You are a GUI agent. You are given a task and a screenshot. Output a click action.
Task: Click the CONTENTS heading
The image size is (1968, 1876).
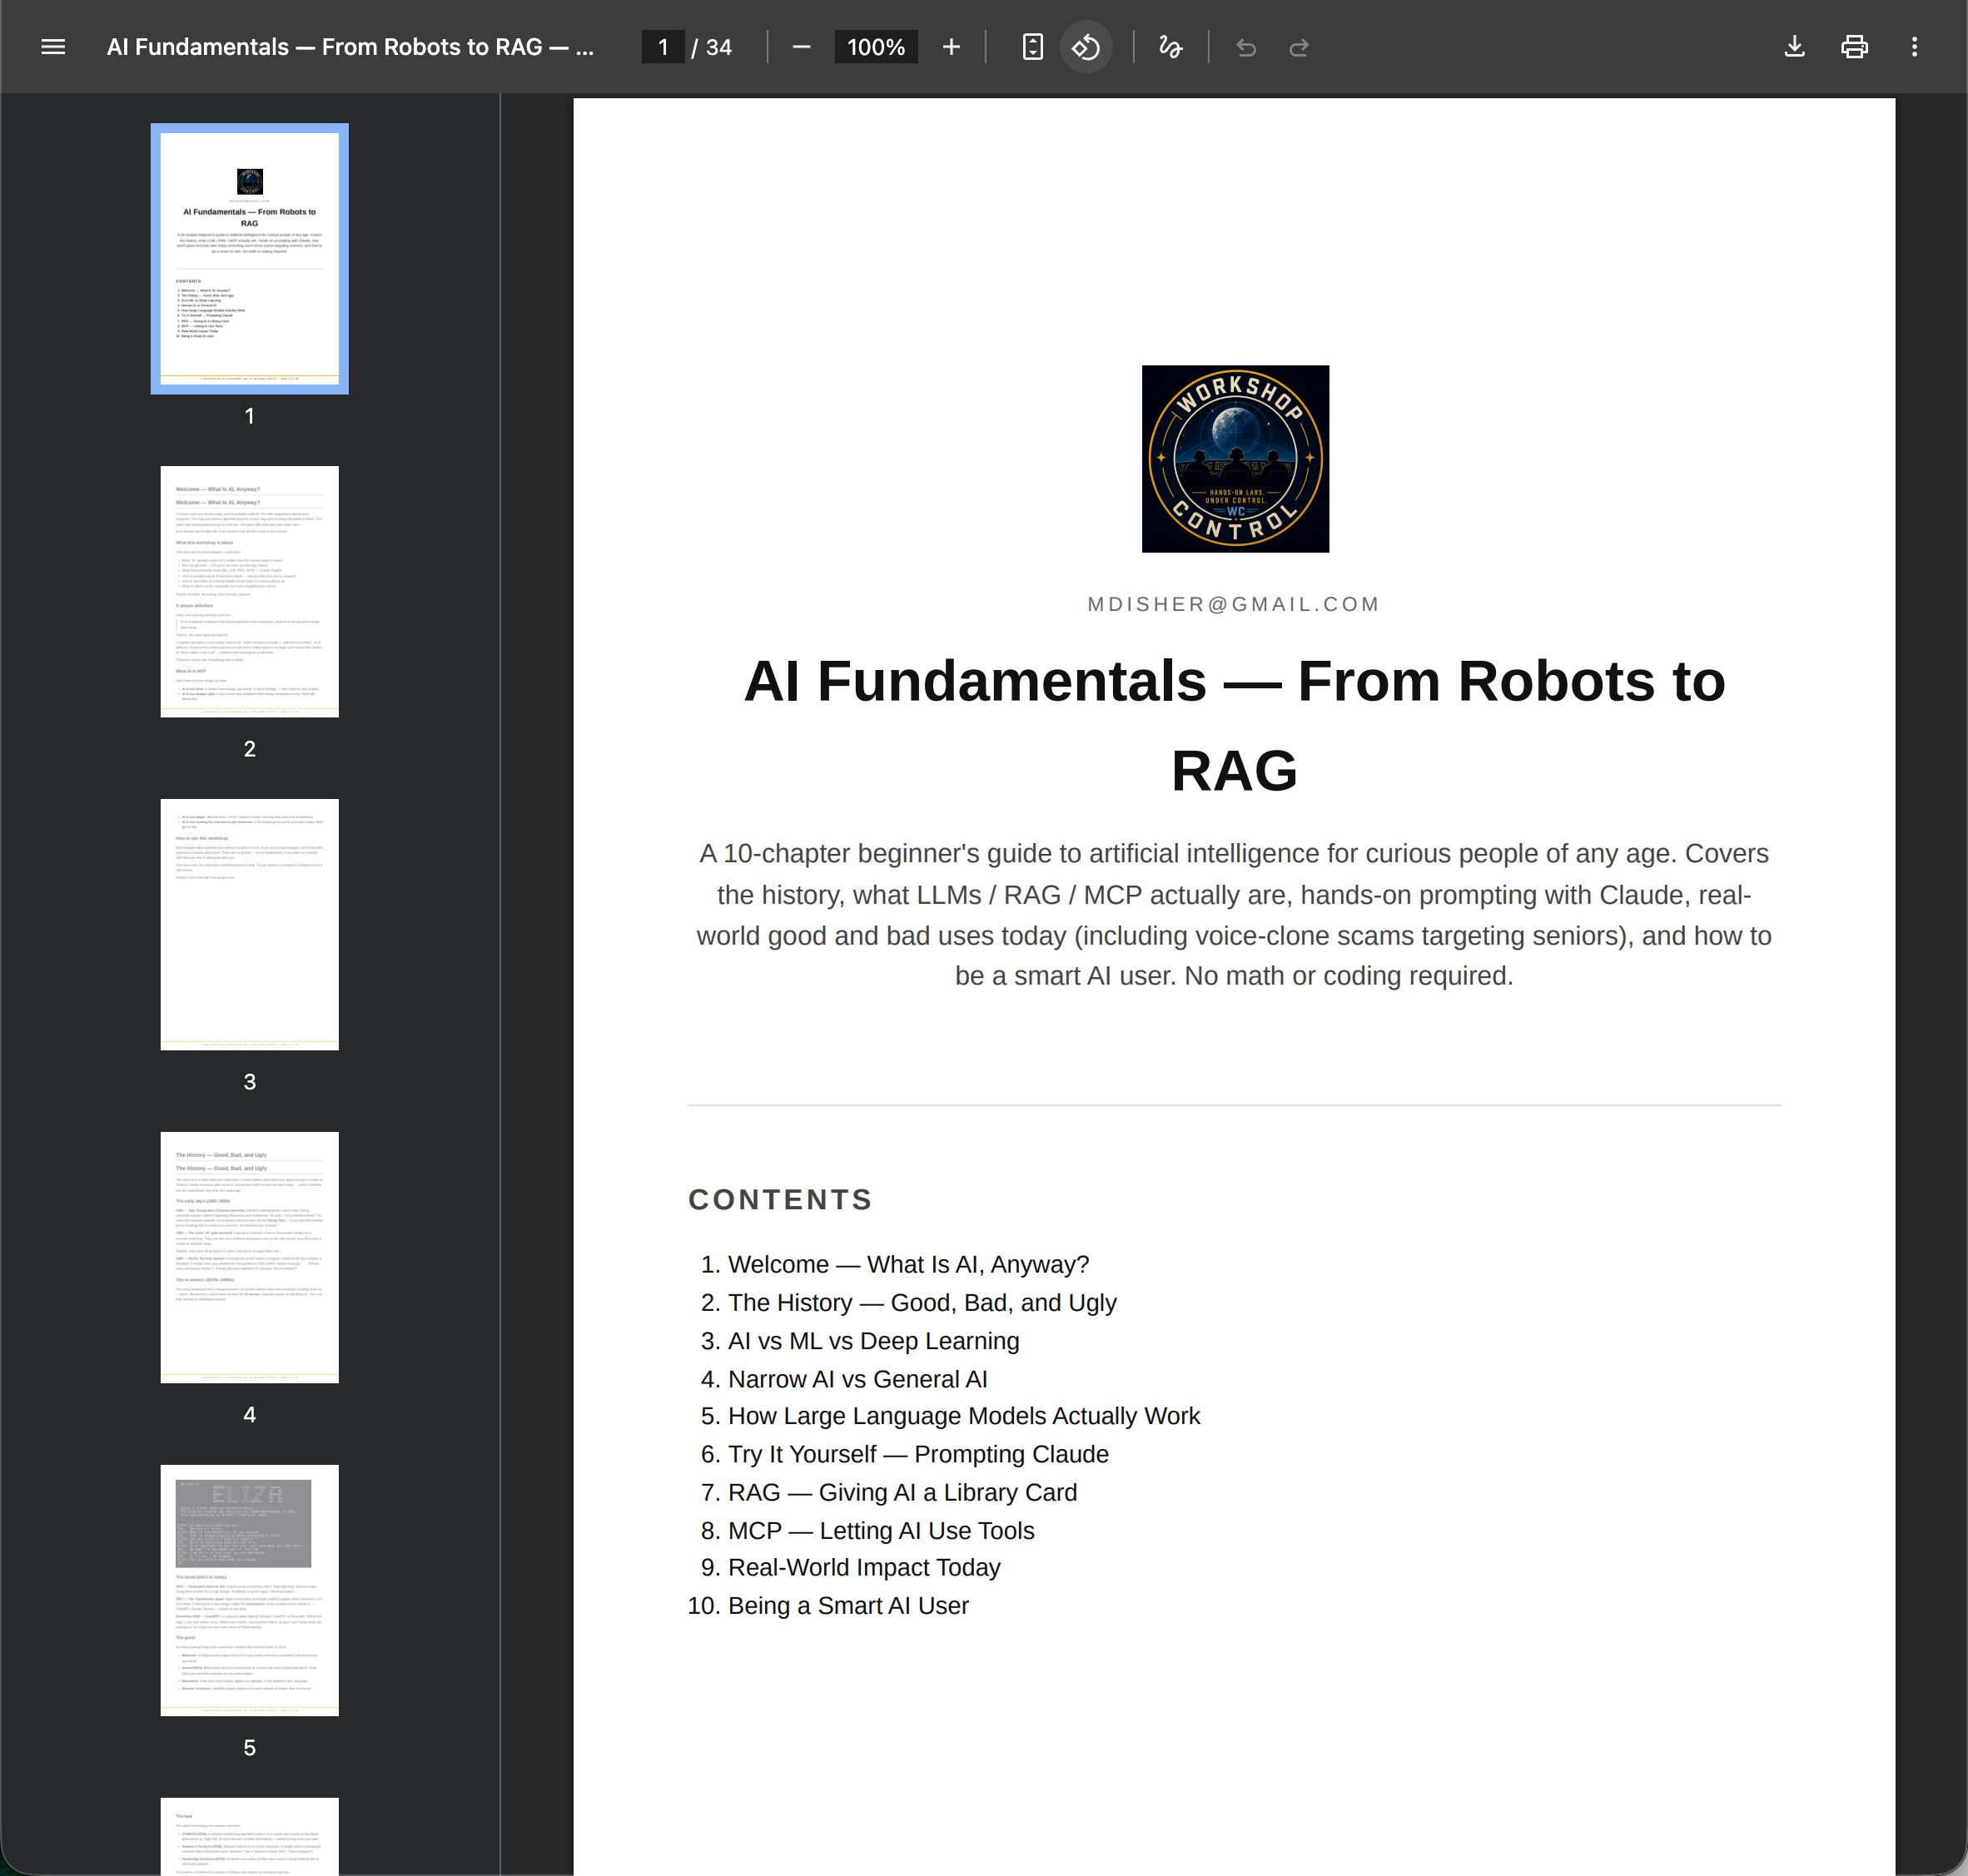pyautogui.click(x=780, y=1199)
